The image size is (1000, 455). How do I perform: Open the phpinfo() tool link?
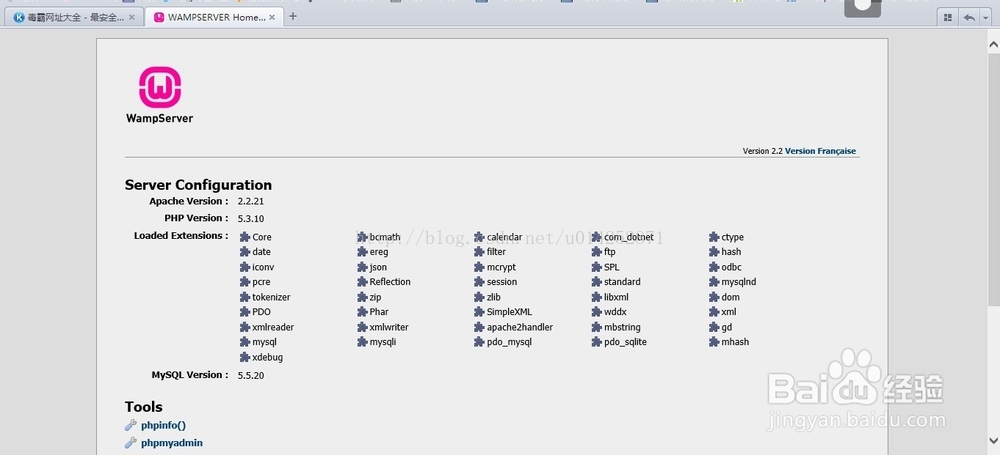click(x=163, y=425)
